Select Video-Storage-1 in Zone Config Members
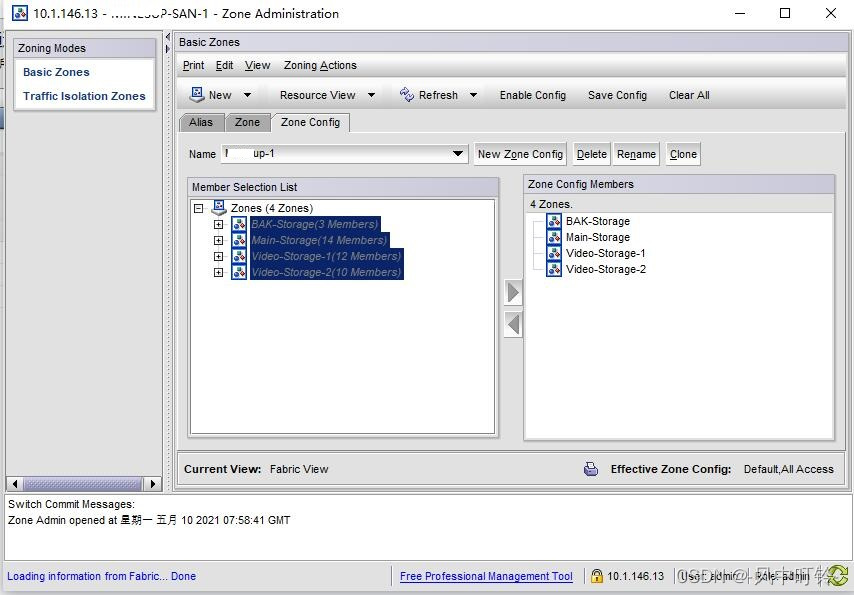854x595 pixels. pos(606,253)
